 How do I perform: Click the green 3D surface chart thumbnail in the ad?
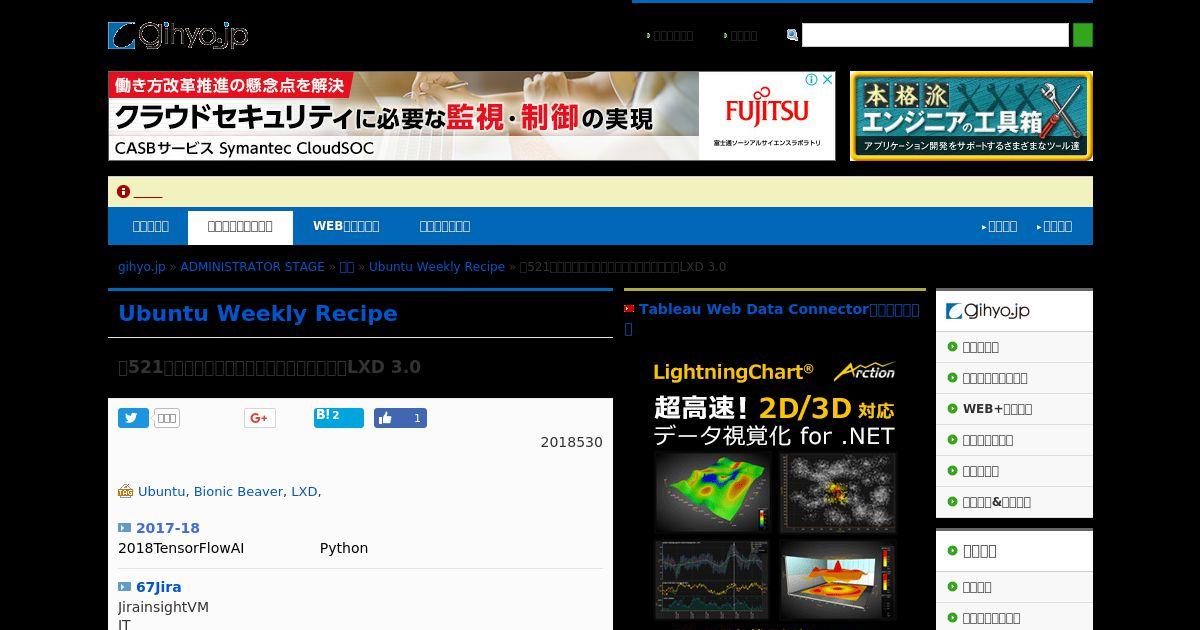point(712,492)
